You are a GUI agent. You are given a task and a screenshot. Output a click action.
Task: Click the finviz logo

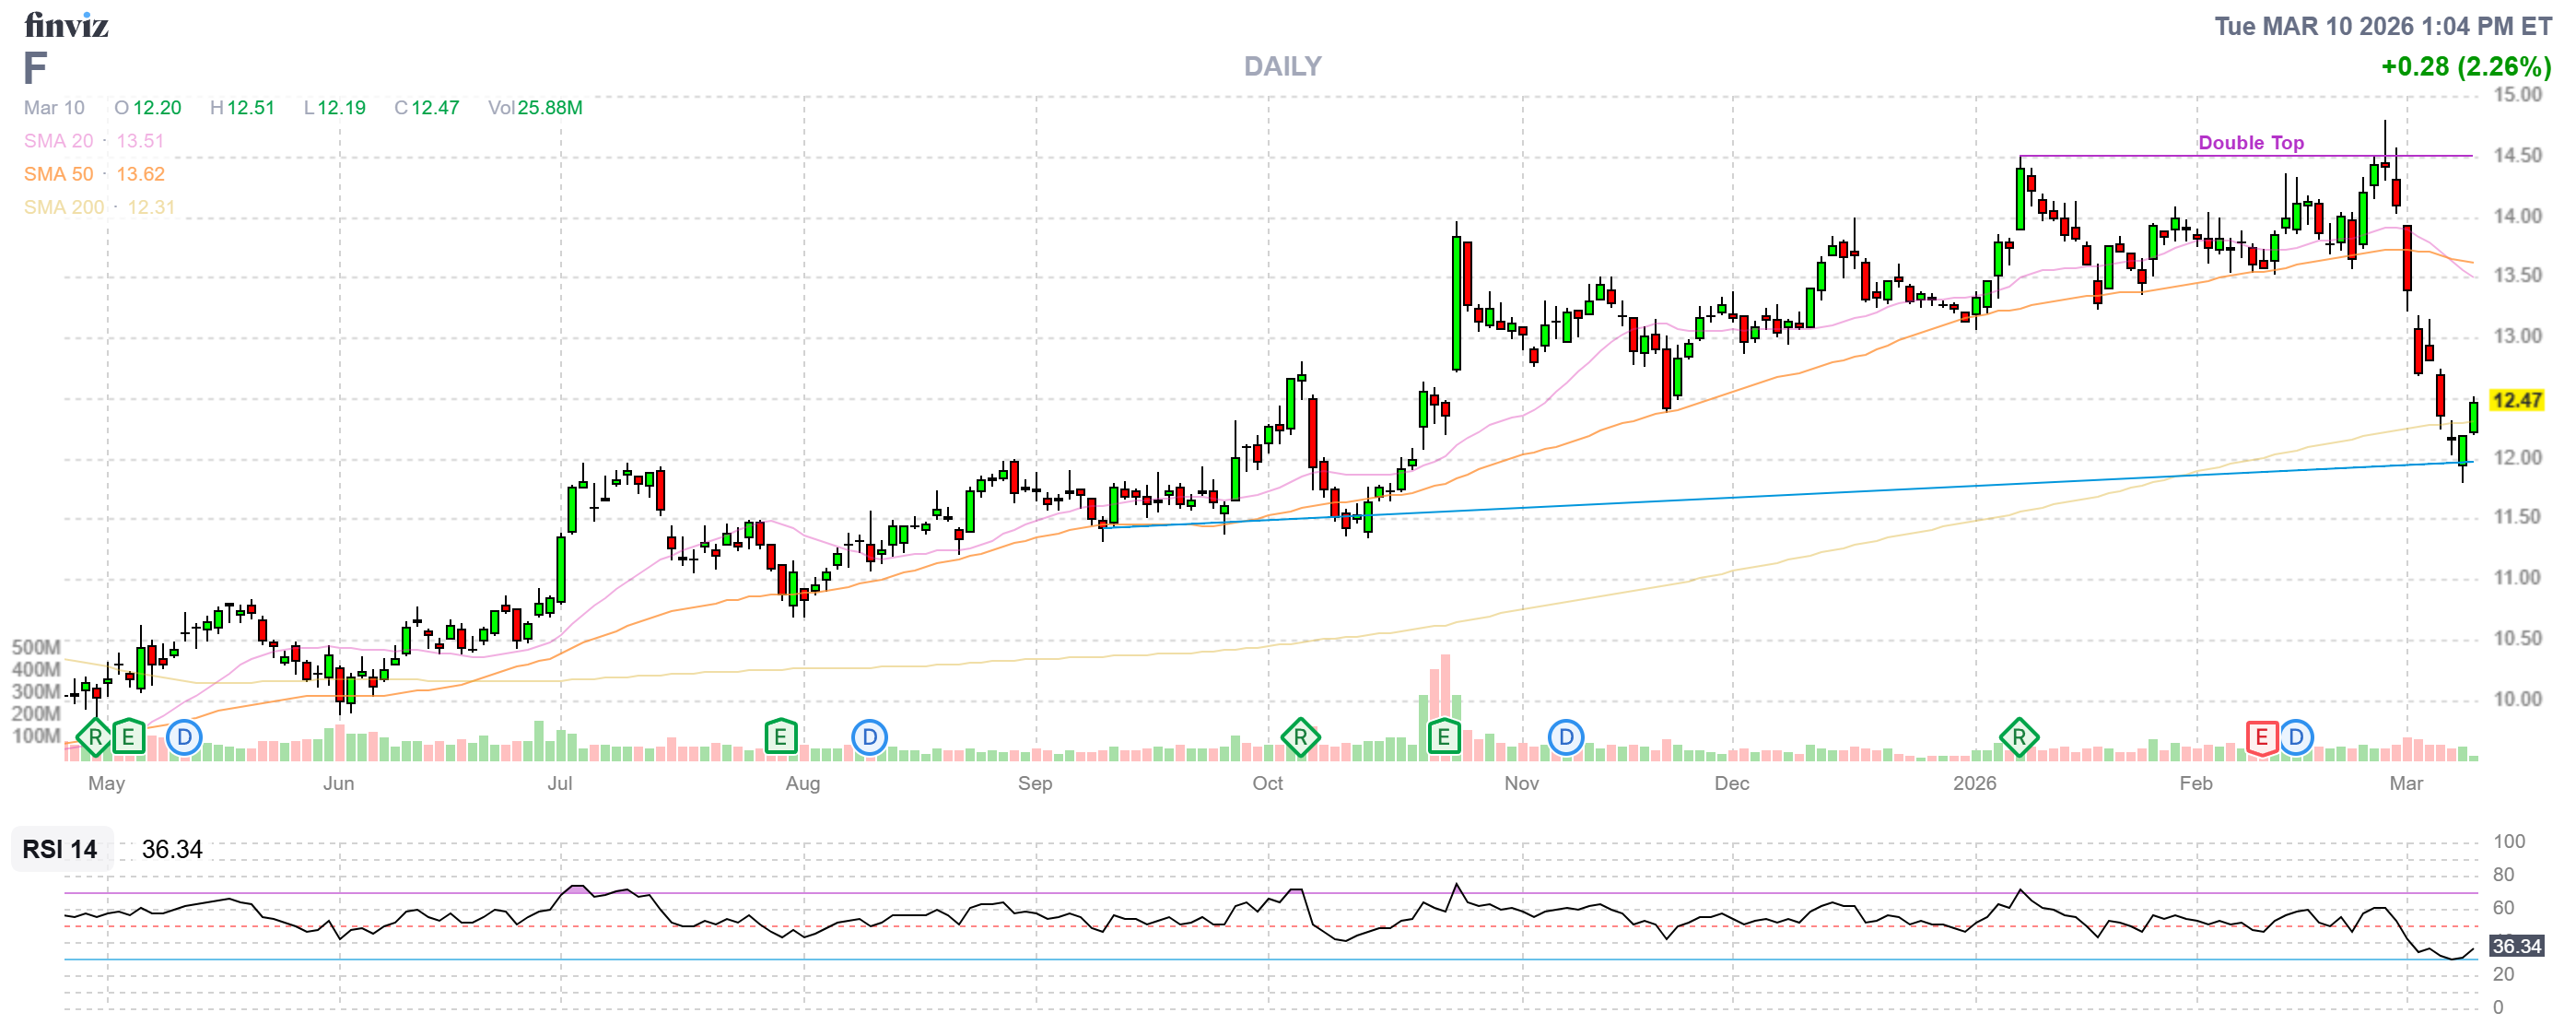pos(66,25)
